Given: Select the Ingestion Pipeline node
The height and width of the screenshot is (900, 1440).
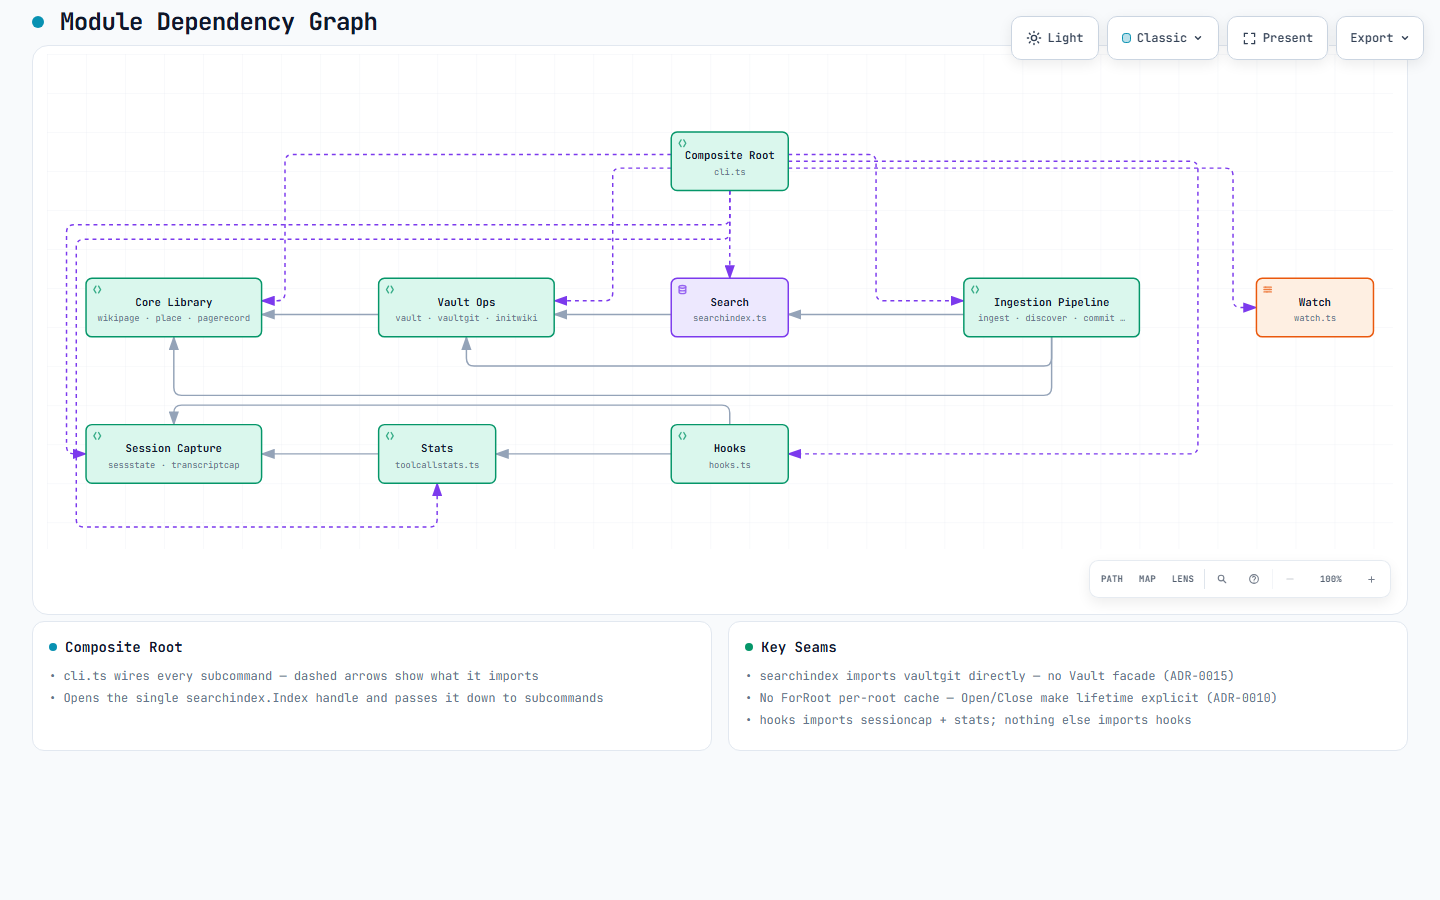Looking at the screenshot, I should tap(1051, 308).
